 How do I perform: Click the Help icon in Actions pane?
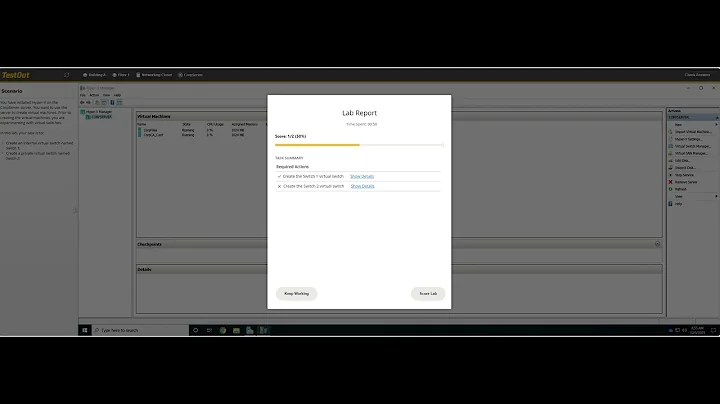tap(670, 204)
